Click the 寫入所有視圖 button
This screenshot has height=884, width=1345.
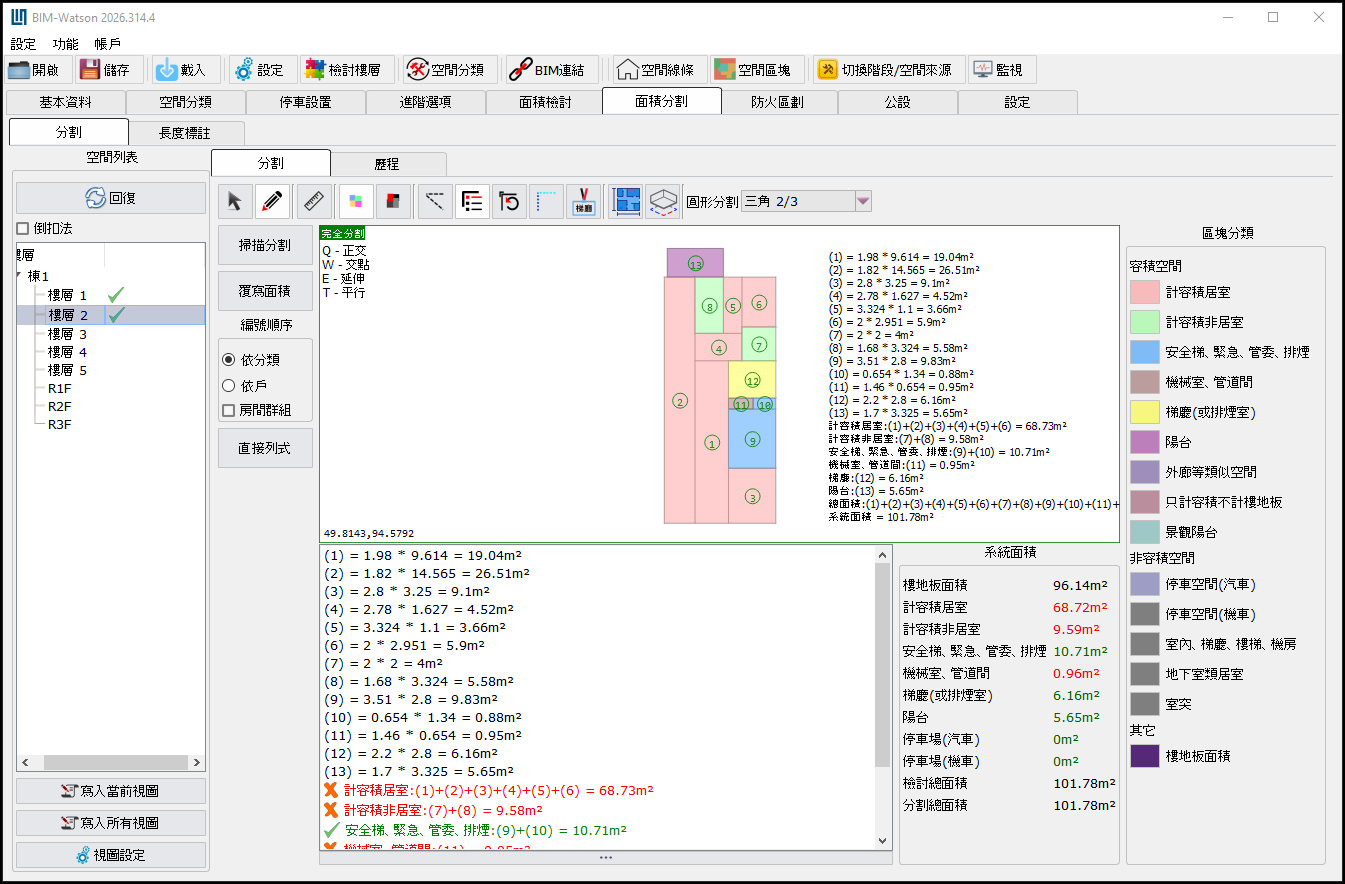pyautogui.click(x=111, y=823)
